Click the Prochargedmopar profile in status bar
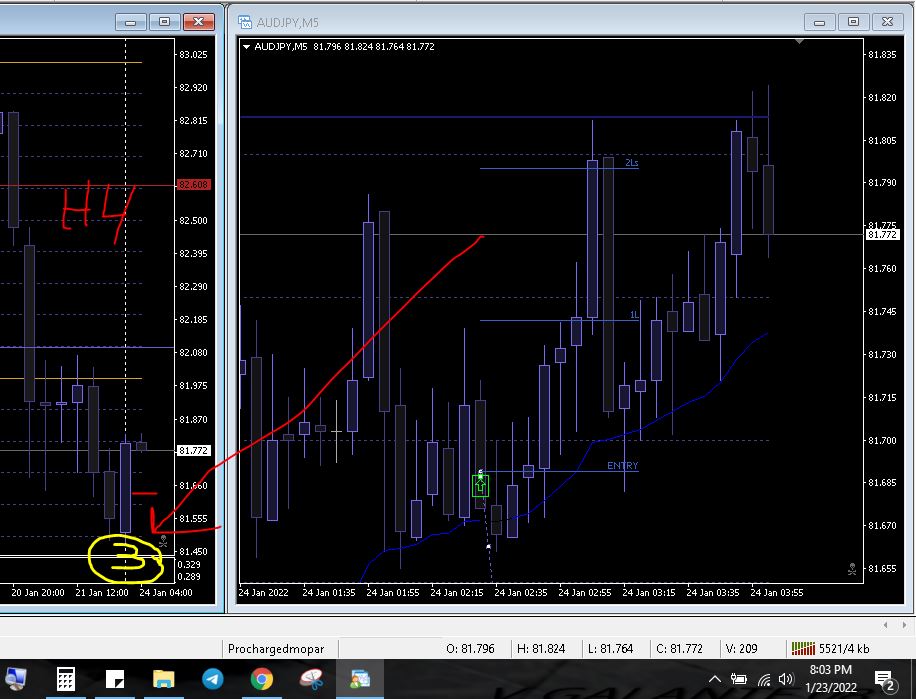916x699 pixels. [276, 649]
